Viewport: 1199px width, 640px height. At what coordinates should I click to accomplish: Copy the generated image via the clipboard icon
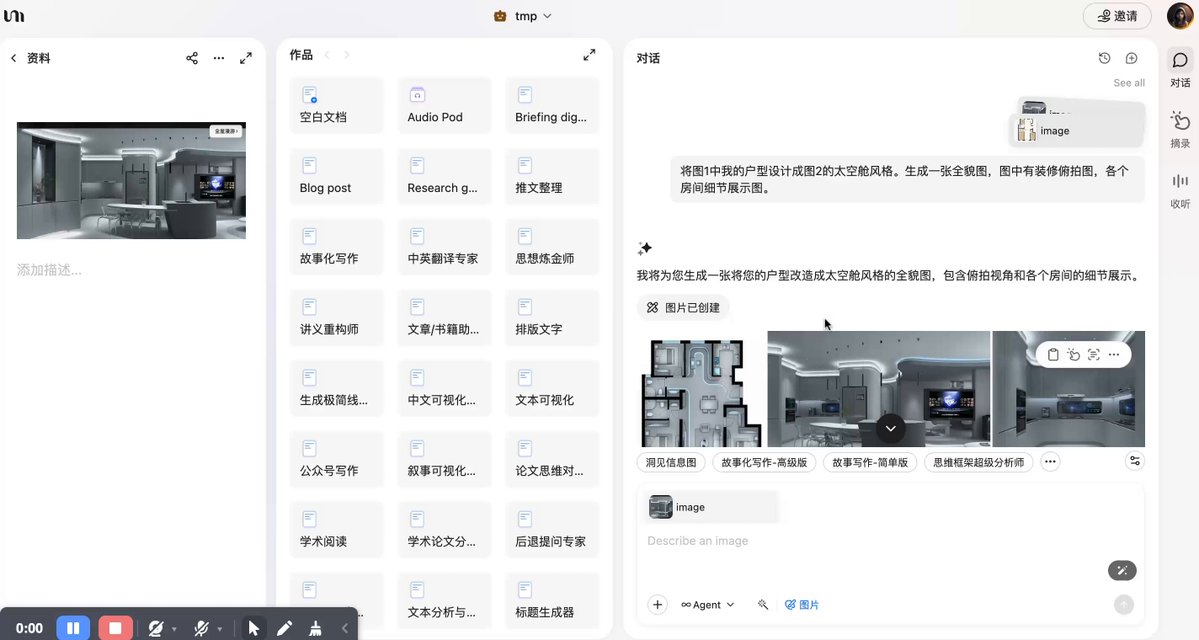click(1051, 354)
